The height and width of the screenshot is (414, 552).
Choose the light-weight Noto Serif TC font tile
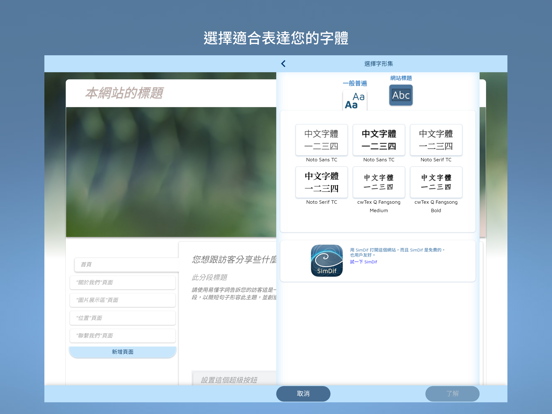(436, 140)
